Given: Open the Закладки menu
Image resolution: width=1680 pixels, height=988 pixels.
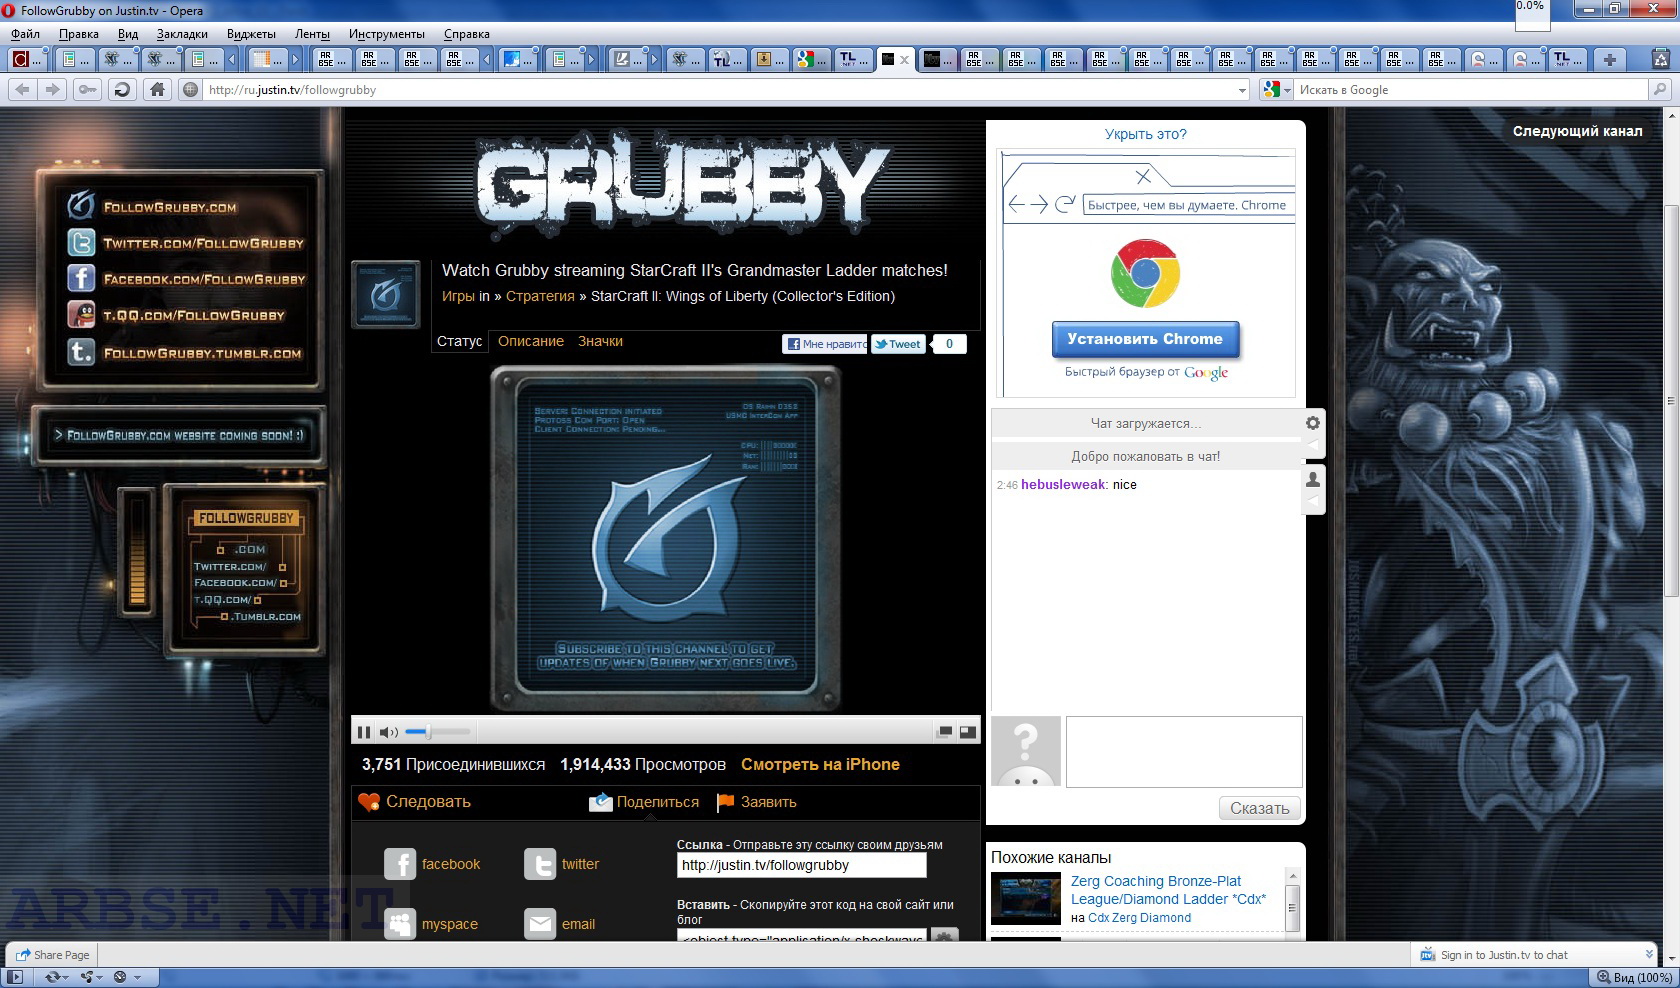Looking at the screenshot, I should 182,34.
